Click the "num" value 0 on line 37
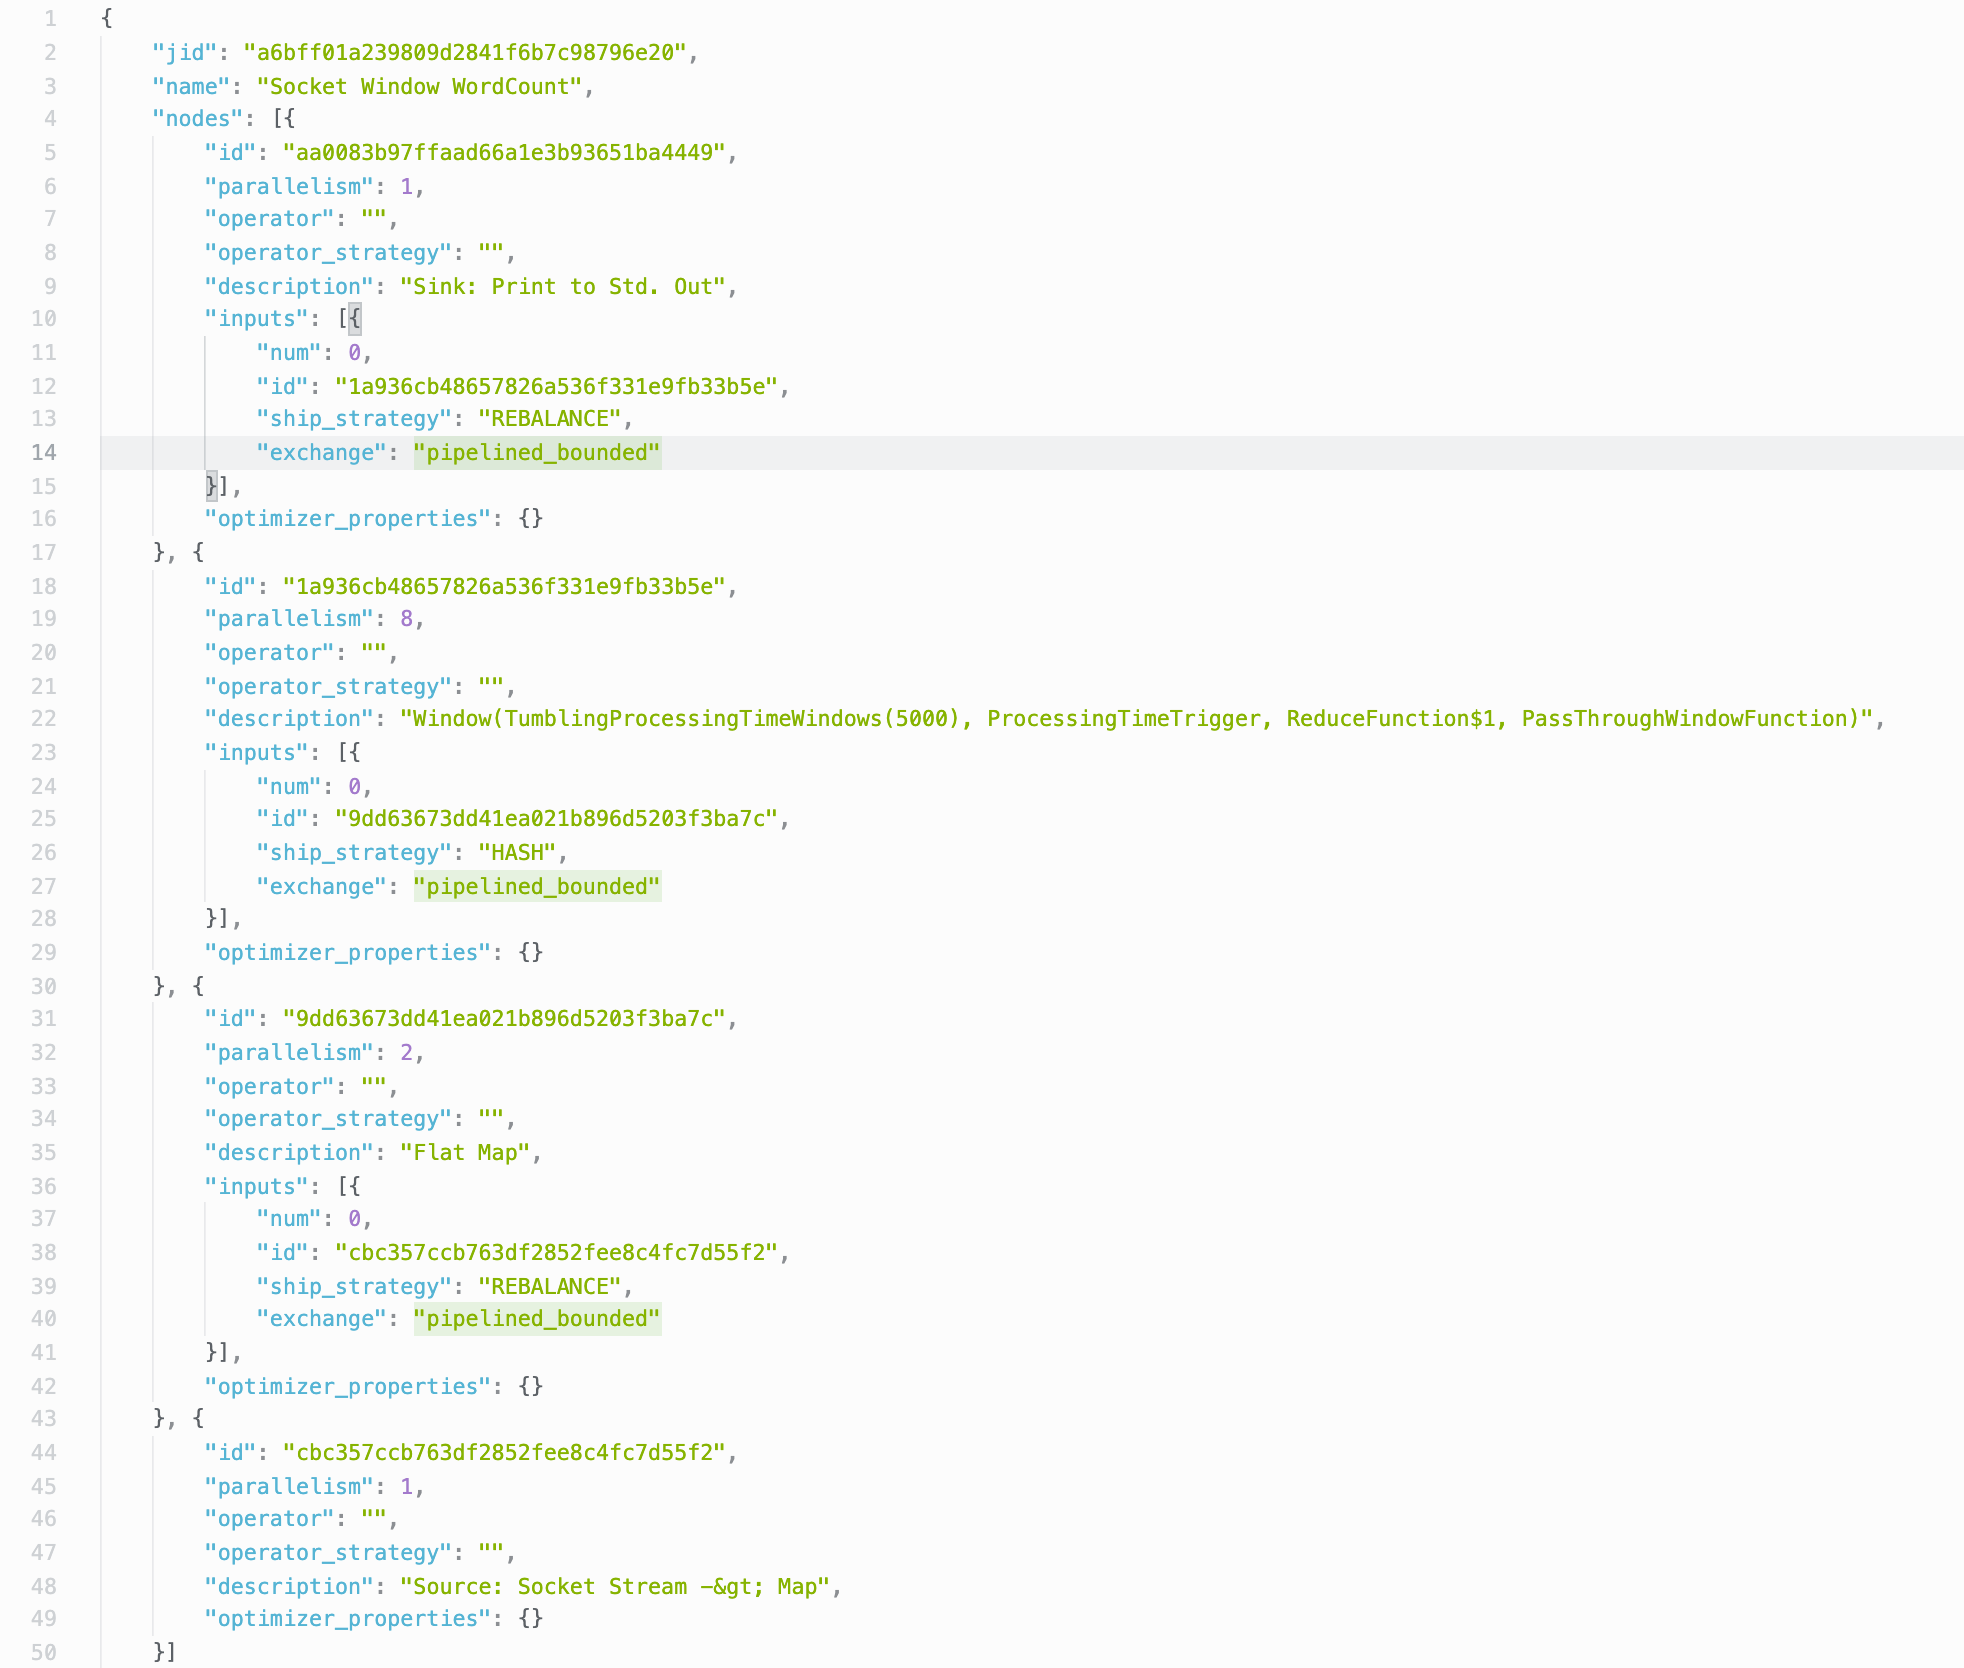The height and width of the screenshot is (1668, 1964). click(x=354, y=1219)
